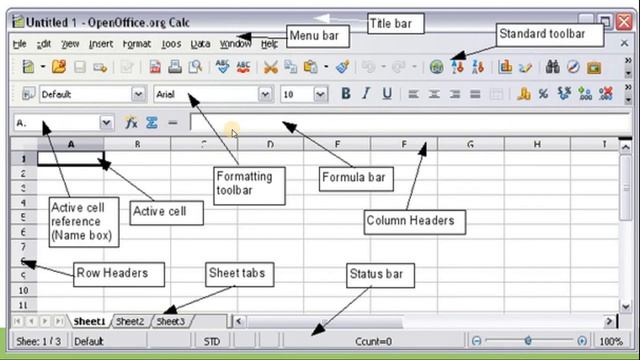640x360 pixels.
Task: Expand Formatting toolbar overflow chevron
Action: point(628,87)
